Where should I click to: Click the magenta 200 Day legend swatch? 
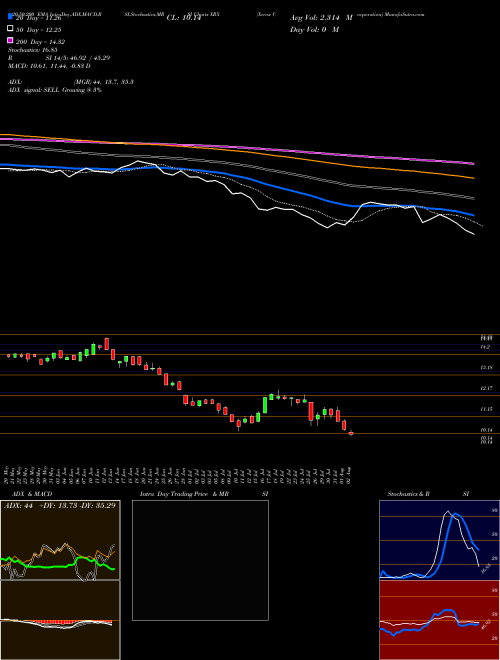(x=10, y=41)
